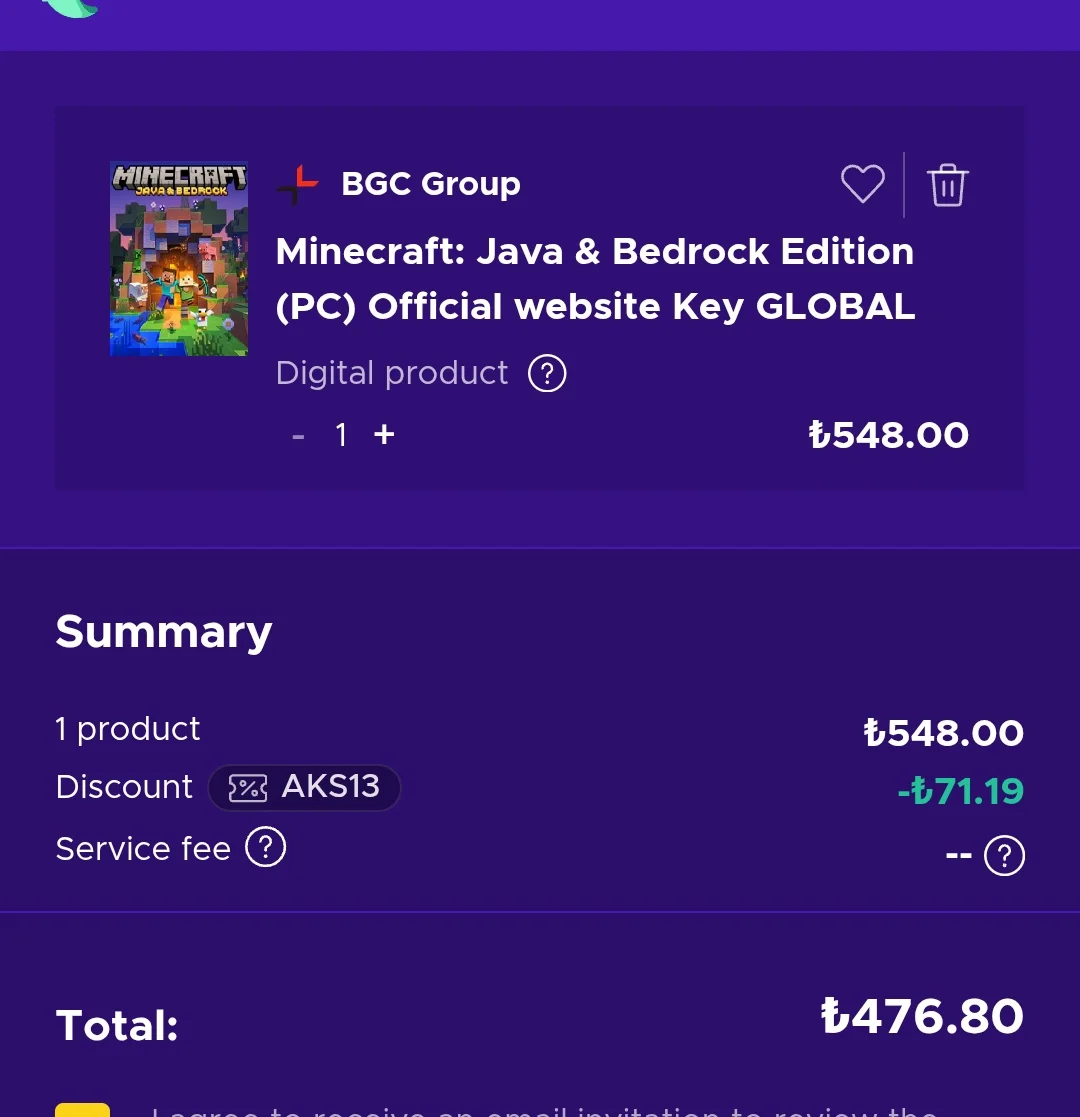Open the Digital product help icon
Viewport: 1080px width, 1117px height.
coord(547,374)
